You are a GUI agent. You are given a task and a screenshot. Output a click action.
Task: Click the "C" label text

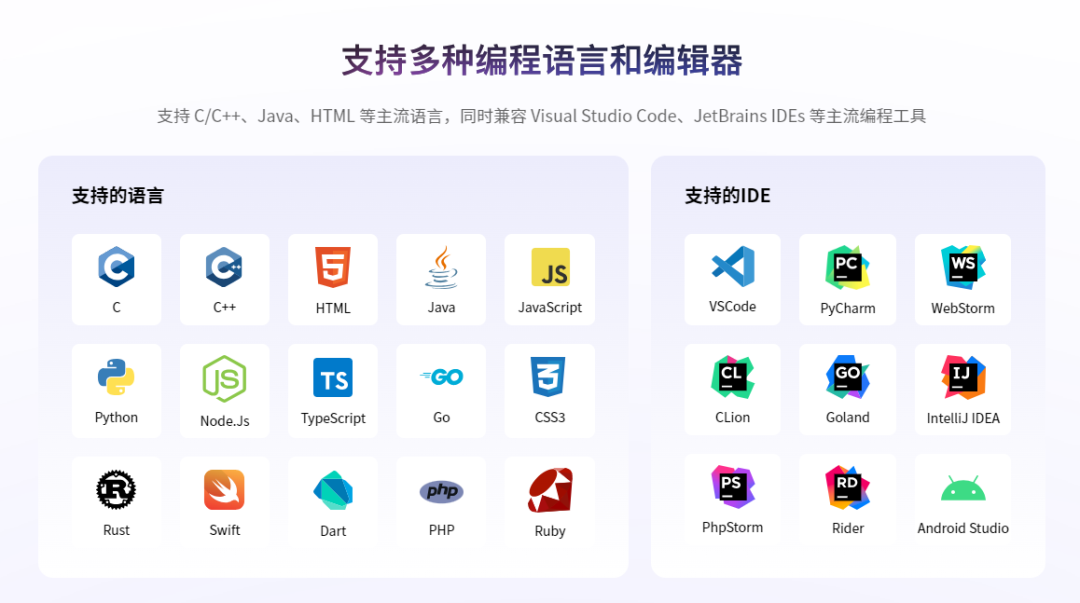[x=116, y=307]
